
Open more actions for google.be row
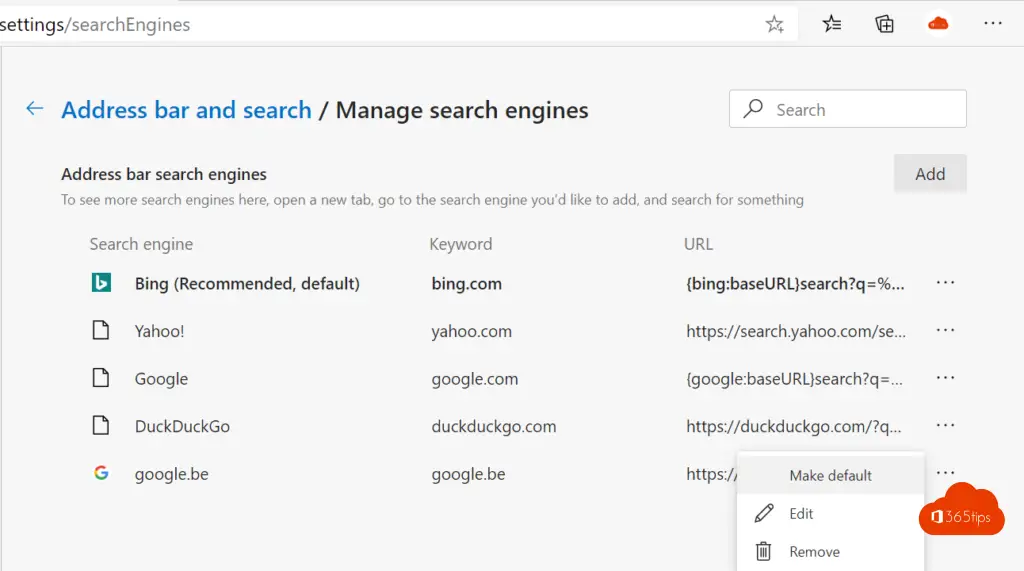[x=945, y=472]
